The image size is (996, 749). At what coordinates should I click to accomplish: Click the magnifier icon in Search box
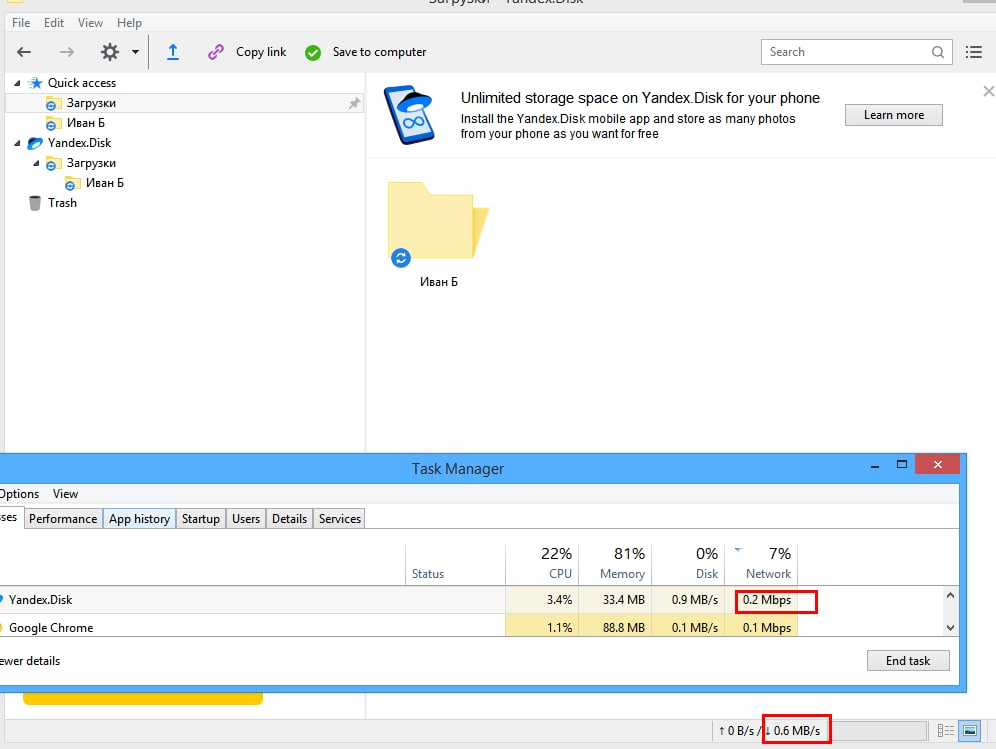coord(938,52)
